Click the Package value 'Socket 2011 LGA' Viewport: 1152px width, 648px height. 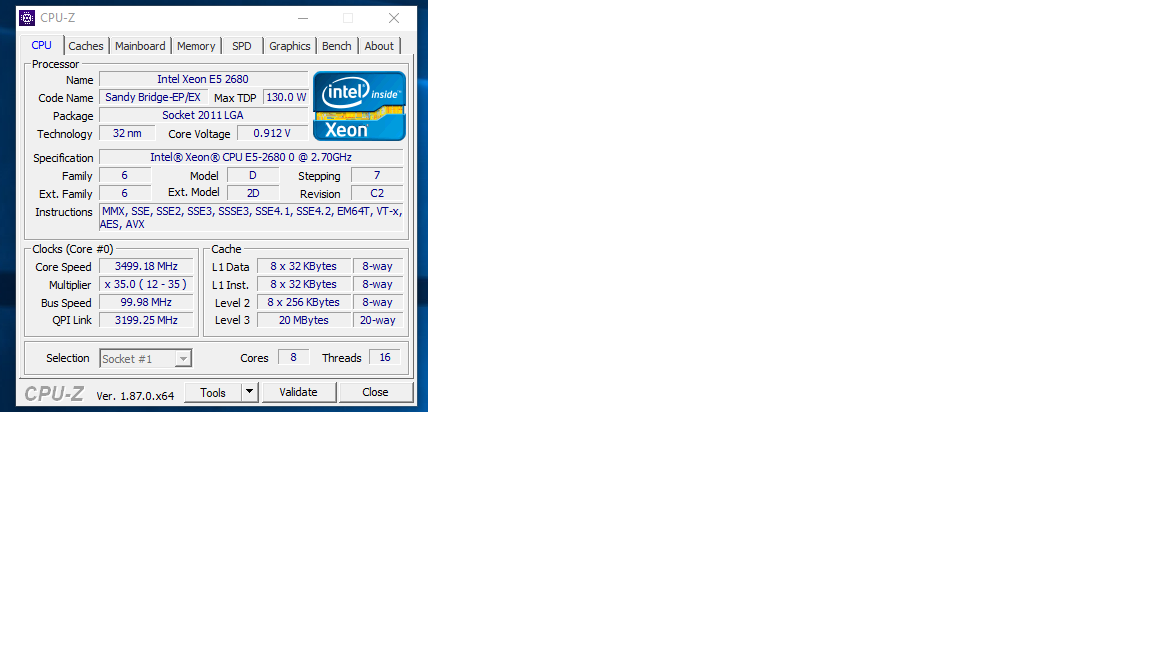pyautogui.click(x=204, y=115)
